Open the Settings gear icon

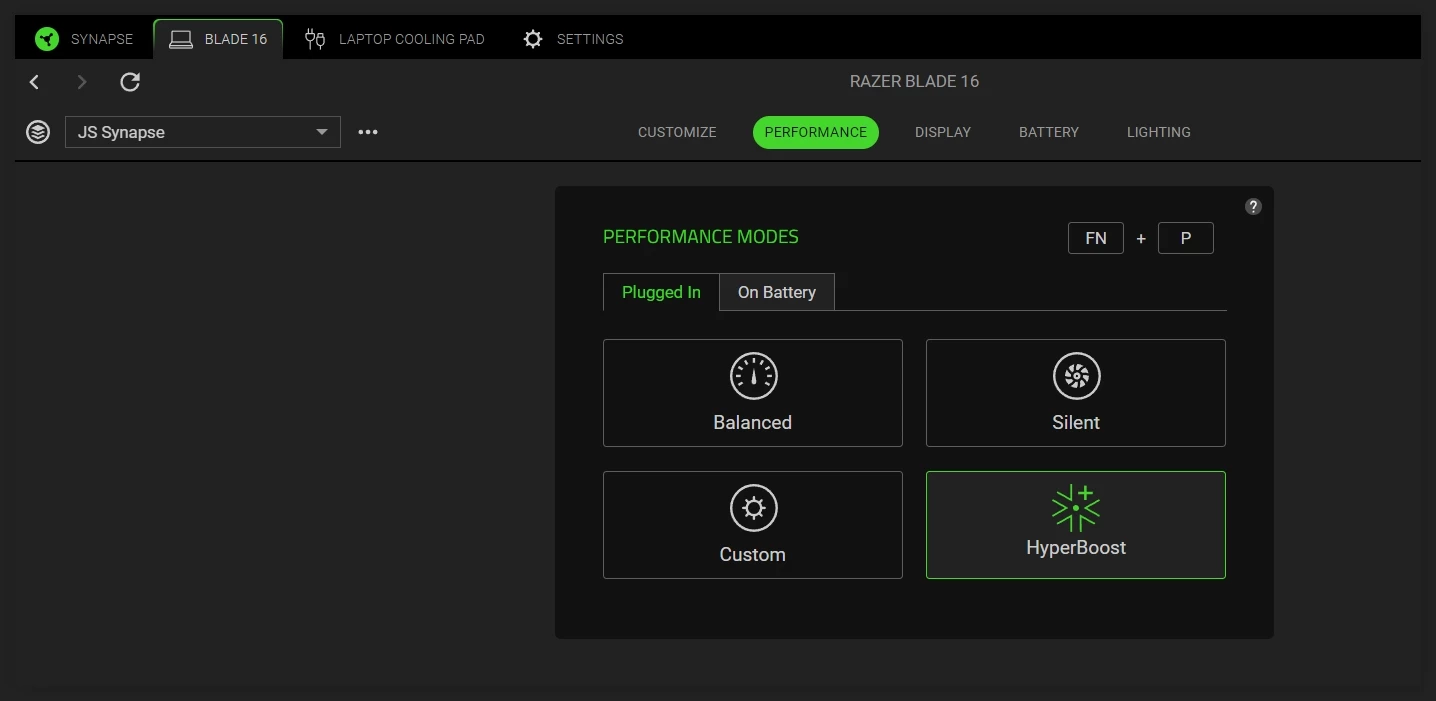[x=533, y=39]
